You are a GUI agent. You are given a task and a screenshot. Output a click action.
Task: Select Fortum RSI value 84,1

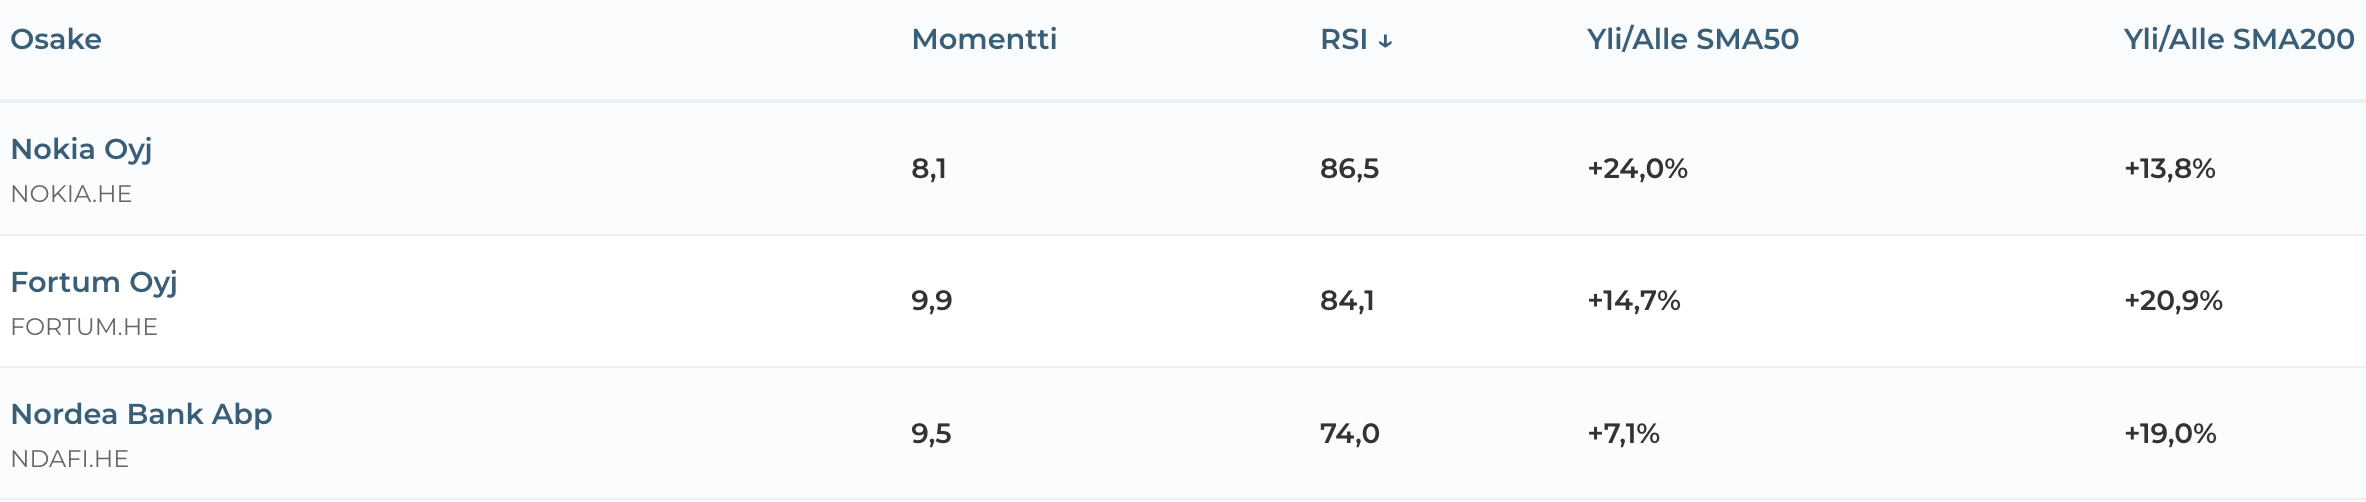1347,300
